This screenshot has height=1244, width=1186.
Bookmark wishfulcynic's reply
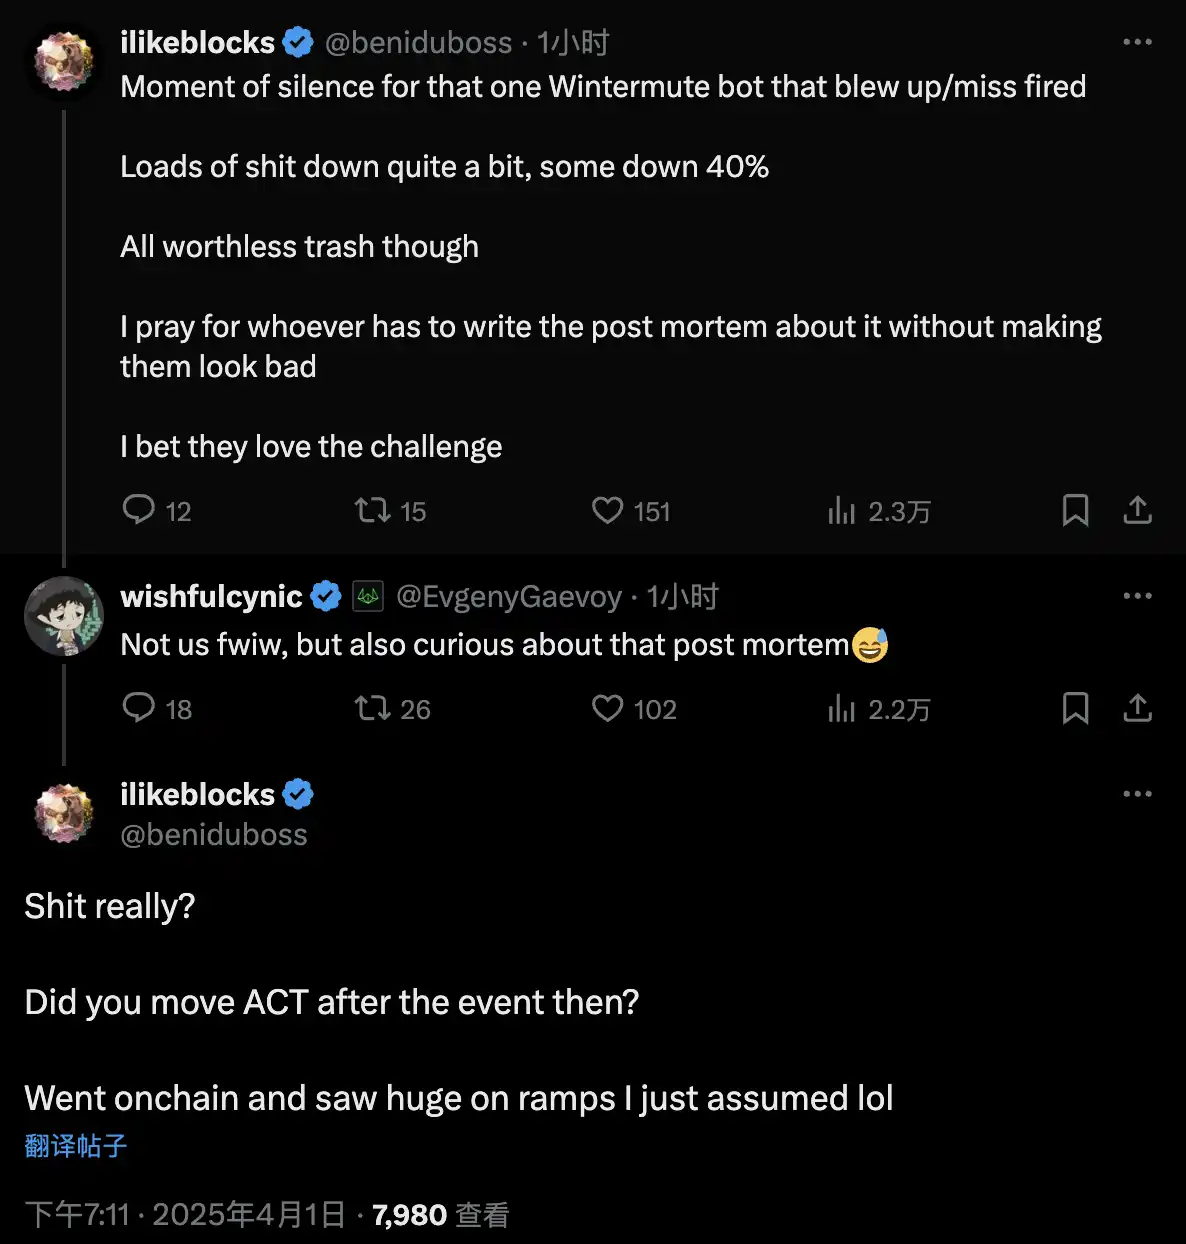tap(1075, 708)
